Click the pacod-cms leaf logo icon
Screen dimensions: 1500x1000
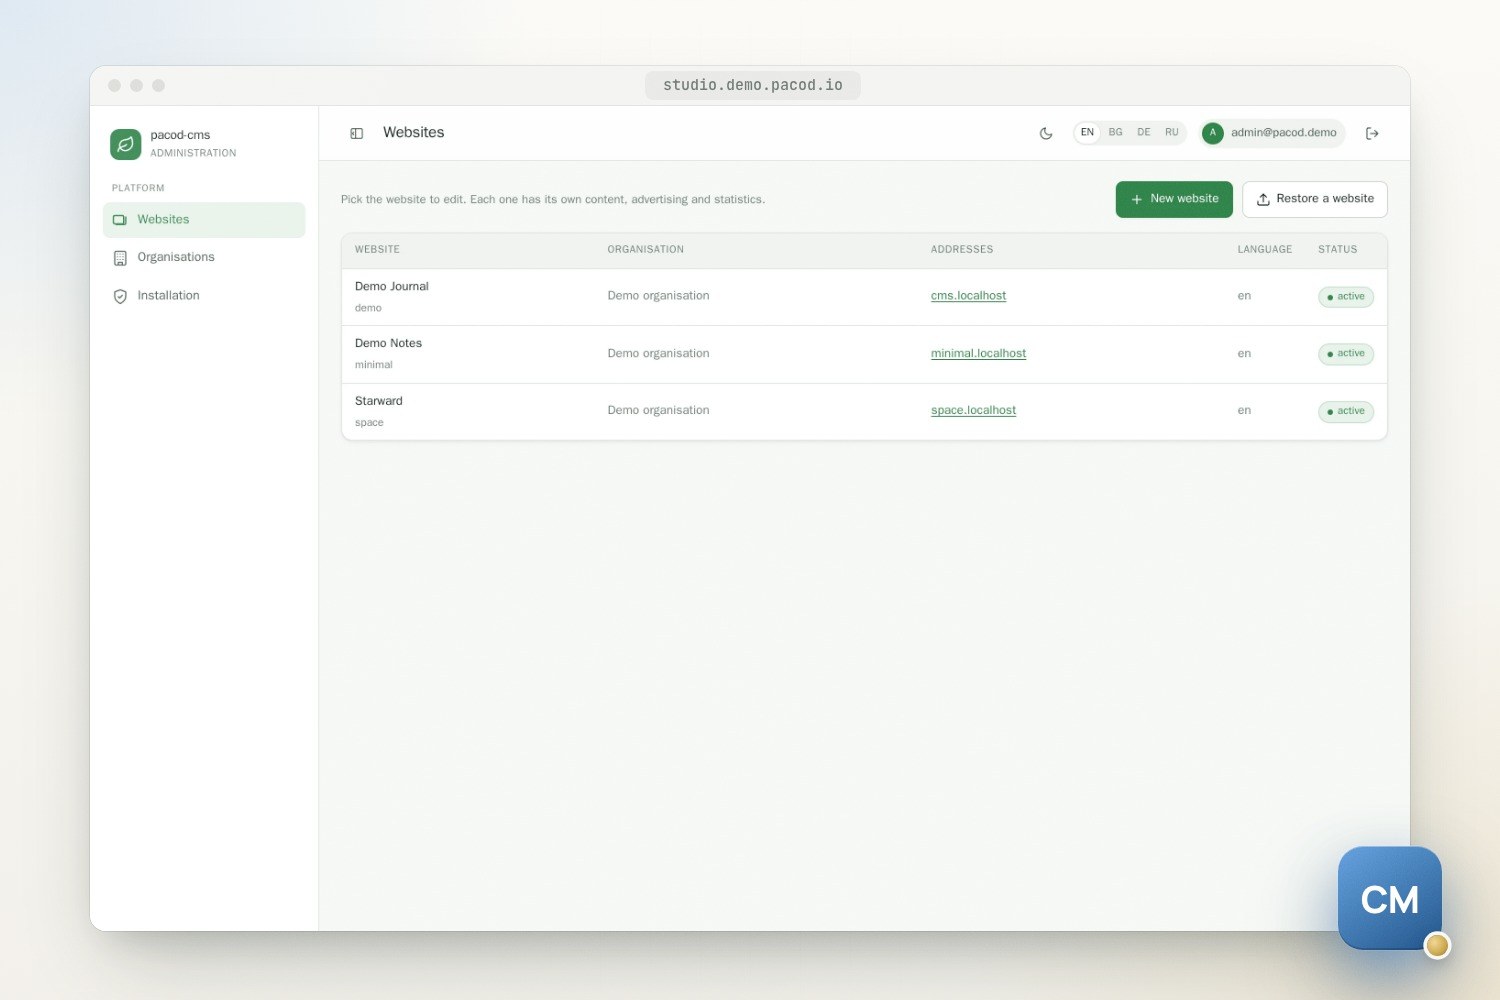coord(125,144)
